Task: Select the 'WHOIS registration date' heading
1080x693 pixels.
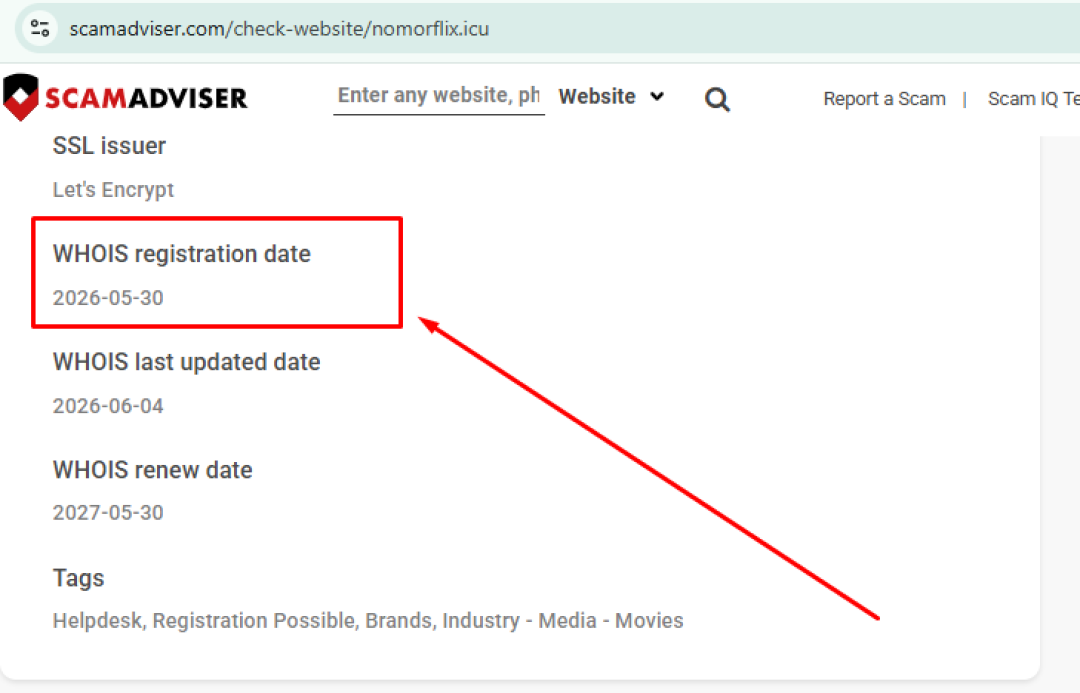Action: pyautogui.click(x=182, y=254)
